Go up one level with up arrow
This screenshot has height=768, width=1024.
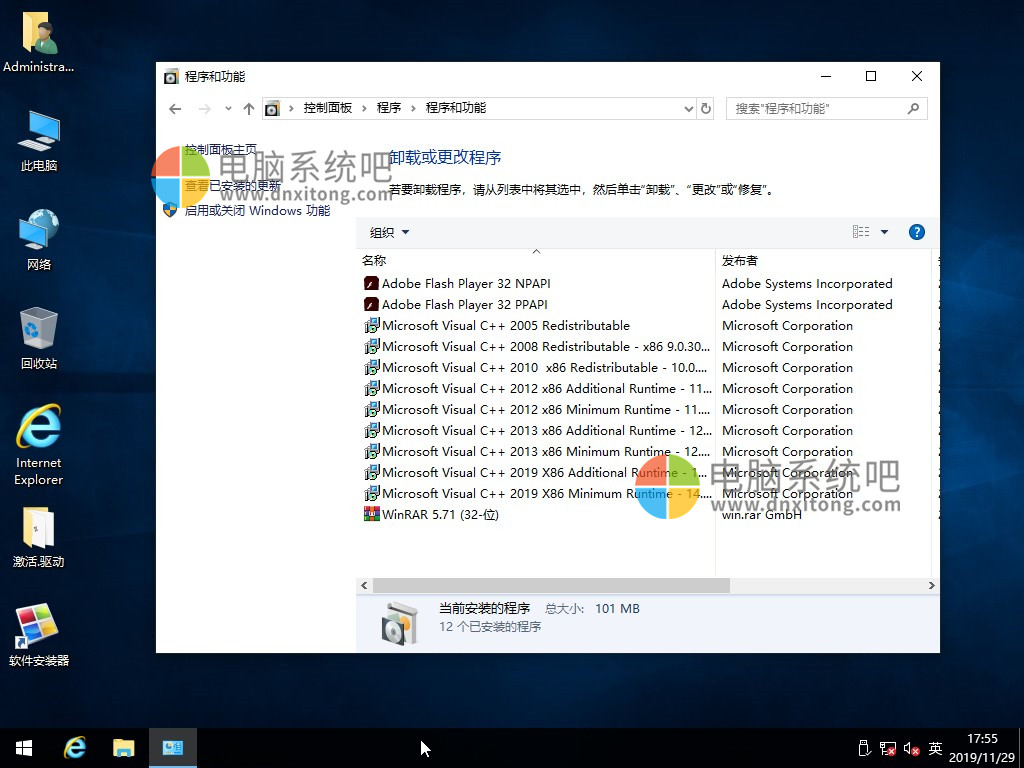(249, 108)
